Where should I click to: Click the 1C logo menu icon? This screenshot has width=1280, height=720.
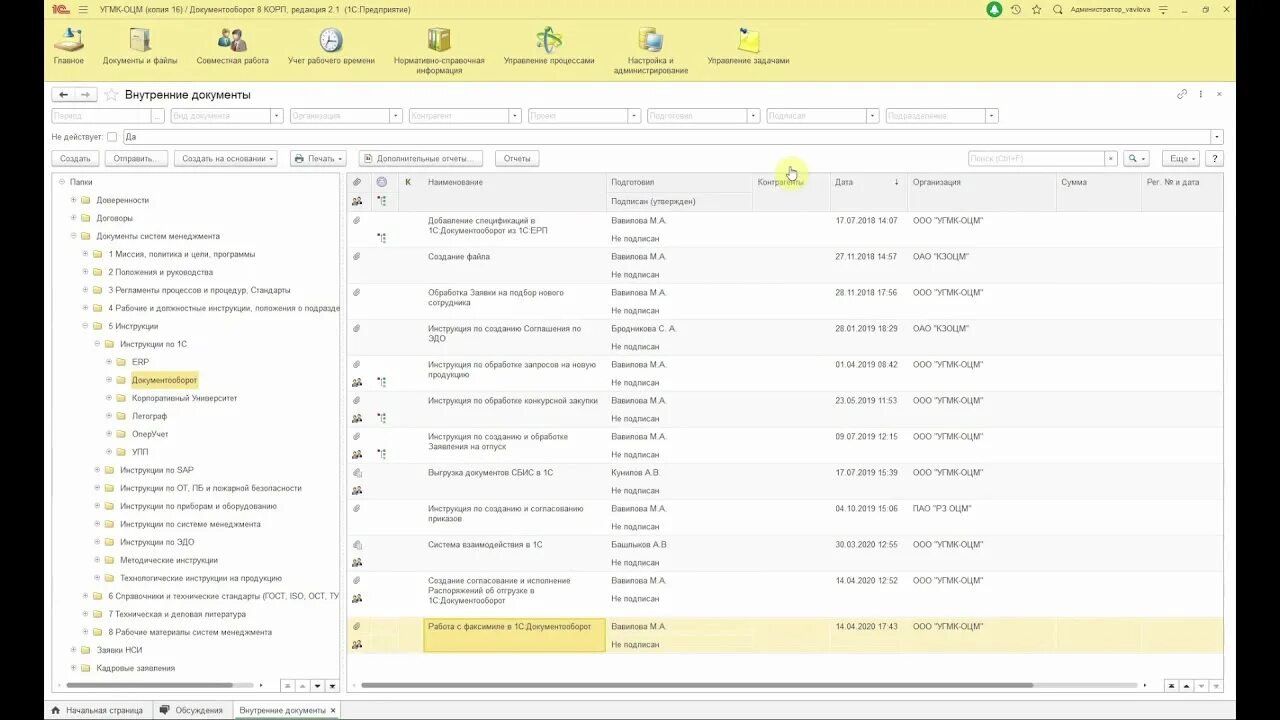coord(60,9)
